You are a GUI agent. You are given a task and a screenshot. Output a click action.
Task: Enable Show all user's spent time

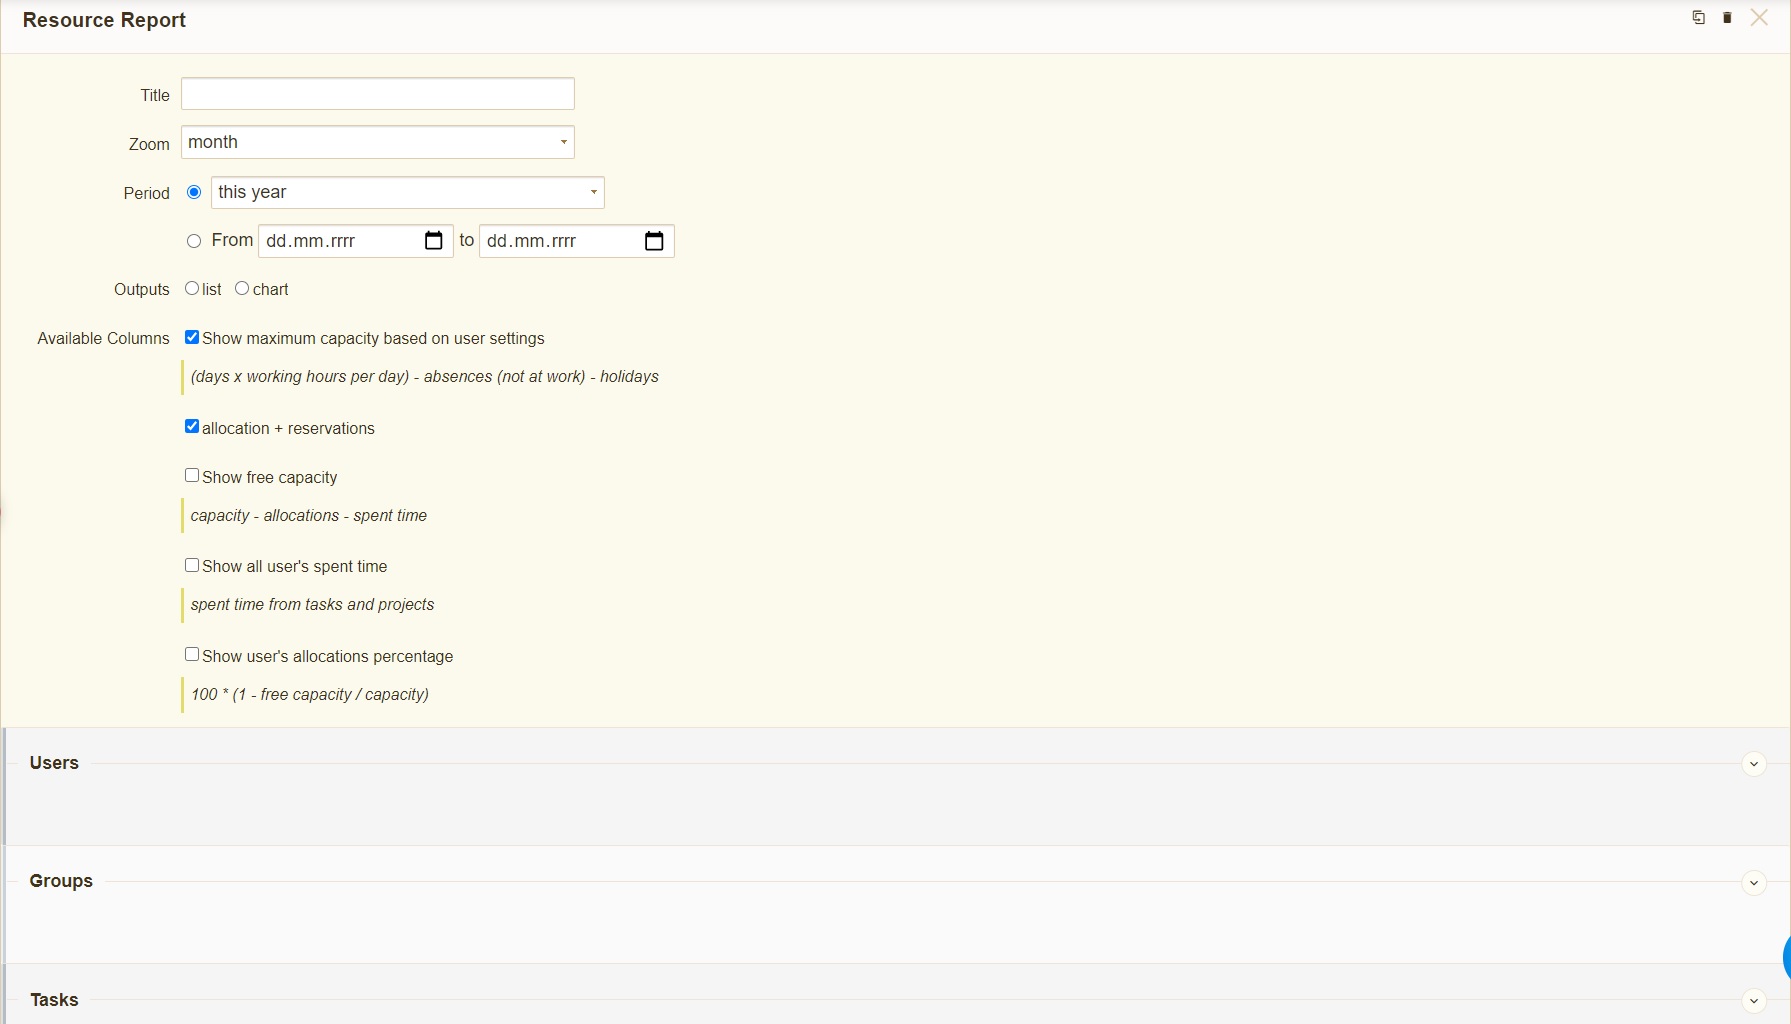coord(192,565)
